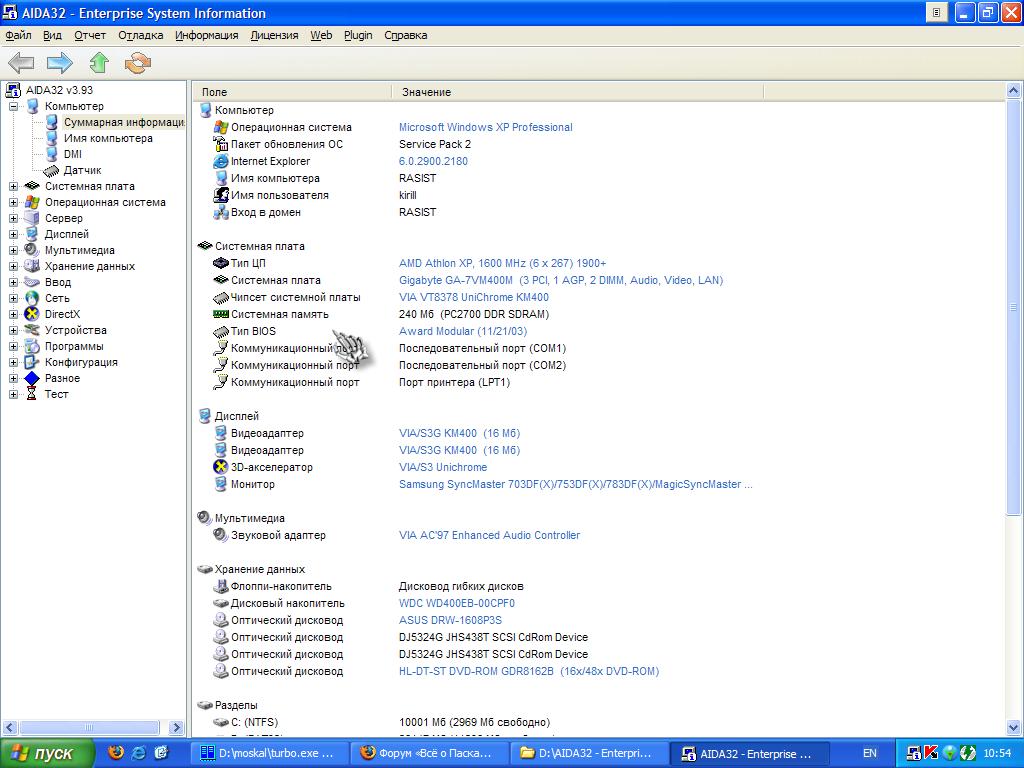
Task: Open the Gigabyte GA-7VM400M motherboard link
Action: click(x=560, y=280)
